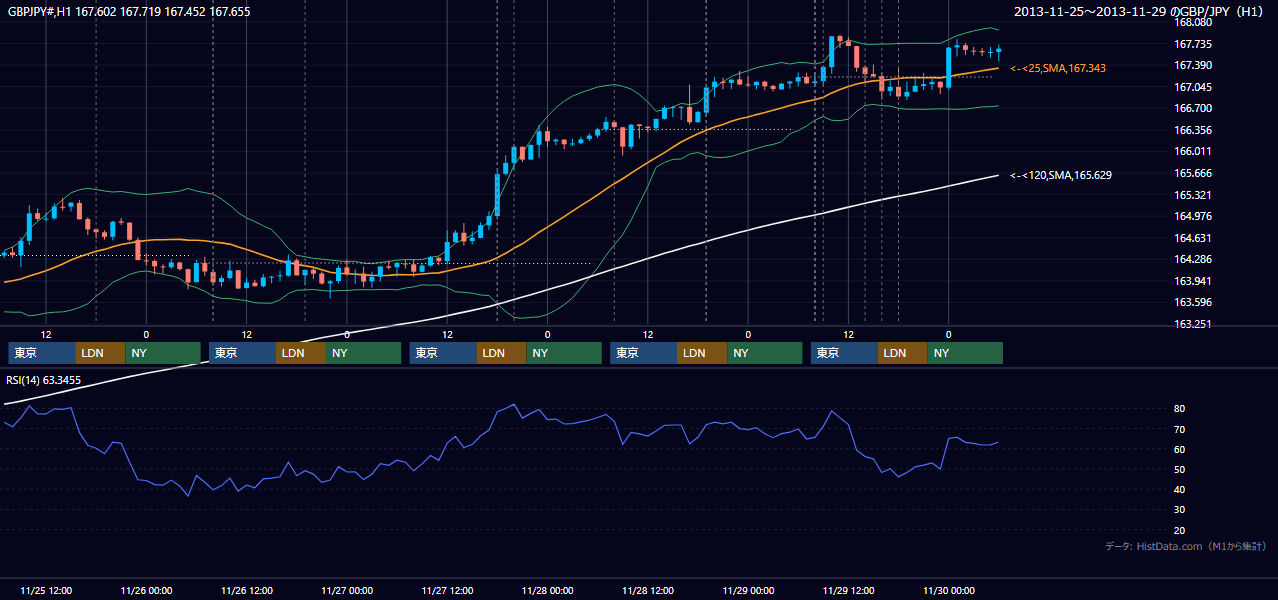The height and width of the screenshot is (600, 1278).
Task: Click the 11/30 00:00 time axis label
Action: tap(949, 590)
